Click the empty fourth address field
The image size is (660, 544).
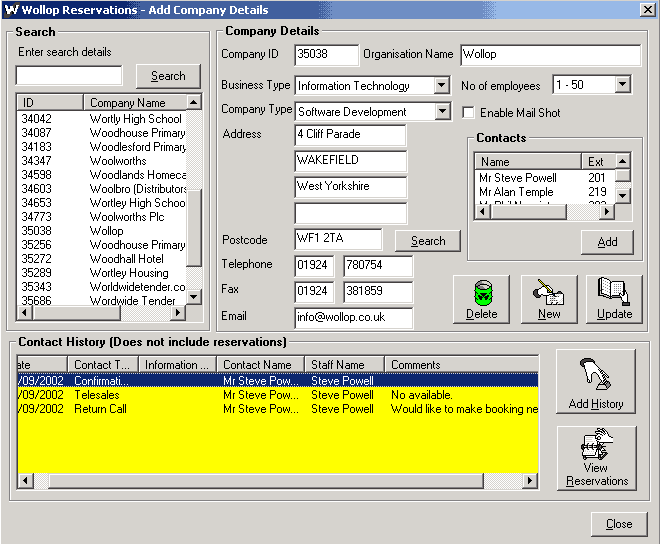coord(351,213)
